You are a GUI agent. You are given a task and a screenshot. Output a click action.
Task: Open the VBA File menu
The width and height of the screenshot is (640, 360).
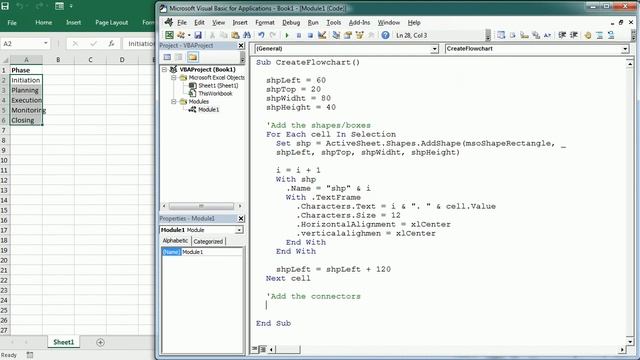(x=182, y=23)
